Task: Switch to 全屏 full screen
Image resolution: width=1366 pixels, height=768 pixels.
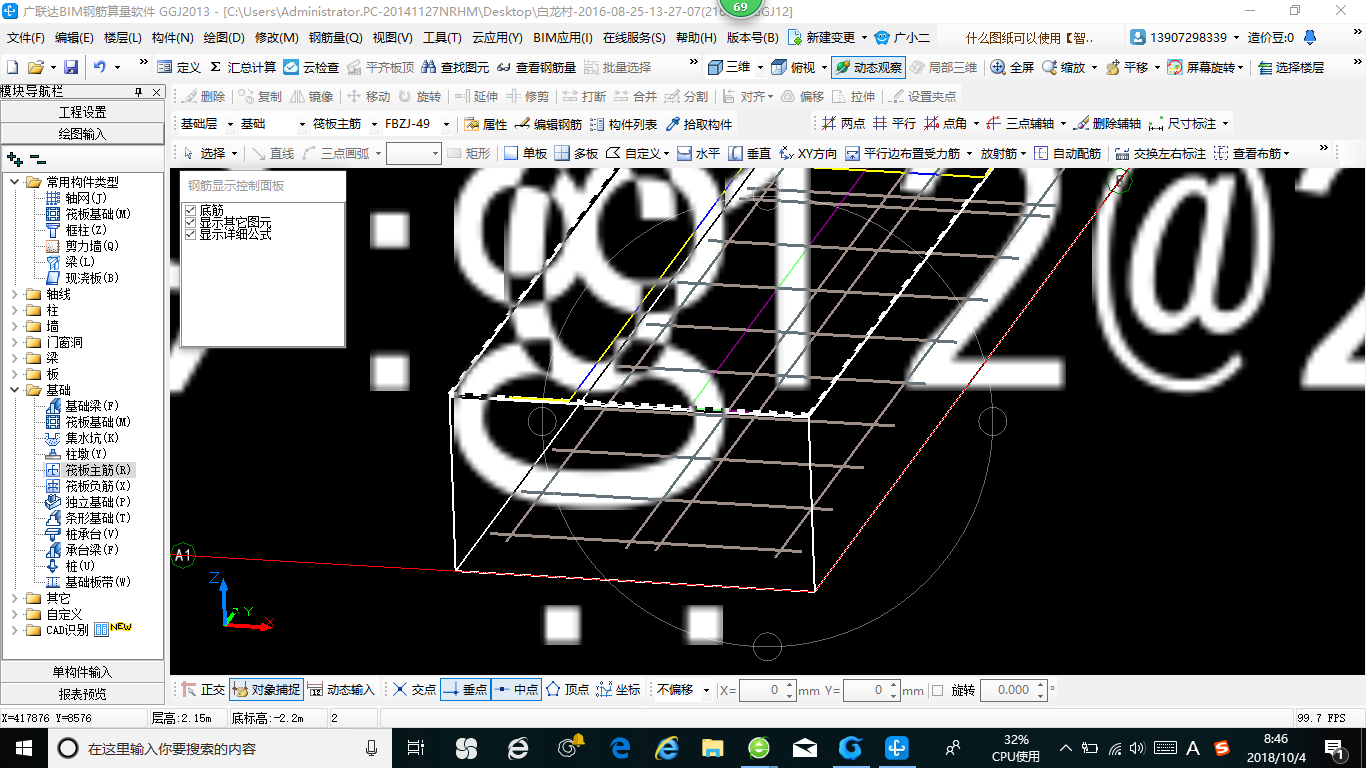Action: (1013, 67)
